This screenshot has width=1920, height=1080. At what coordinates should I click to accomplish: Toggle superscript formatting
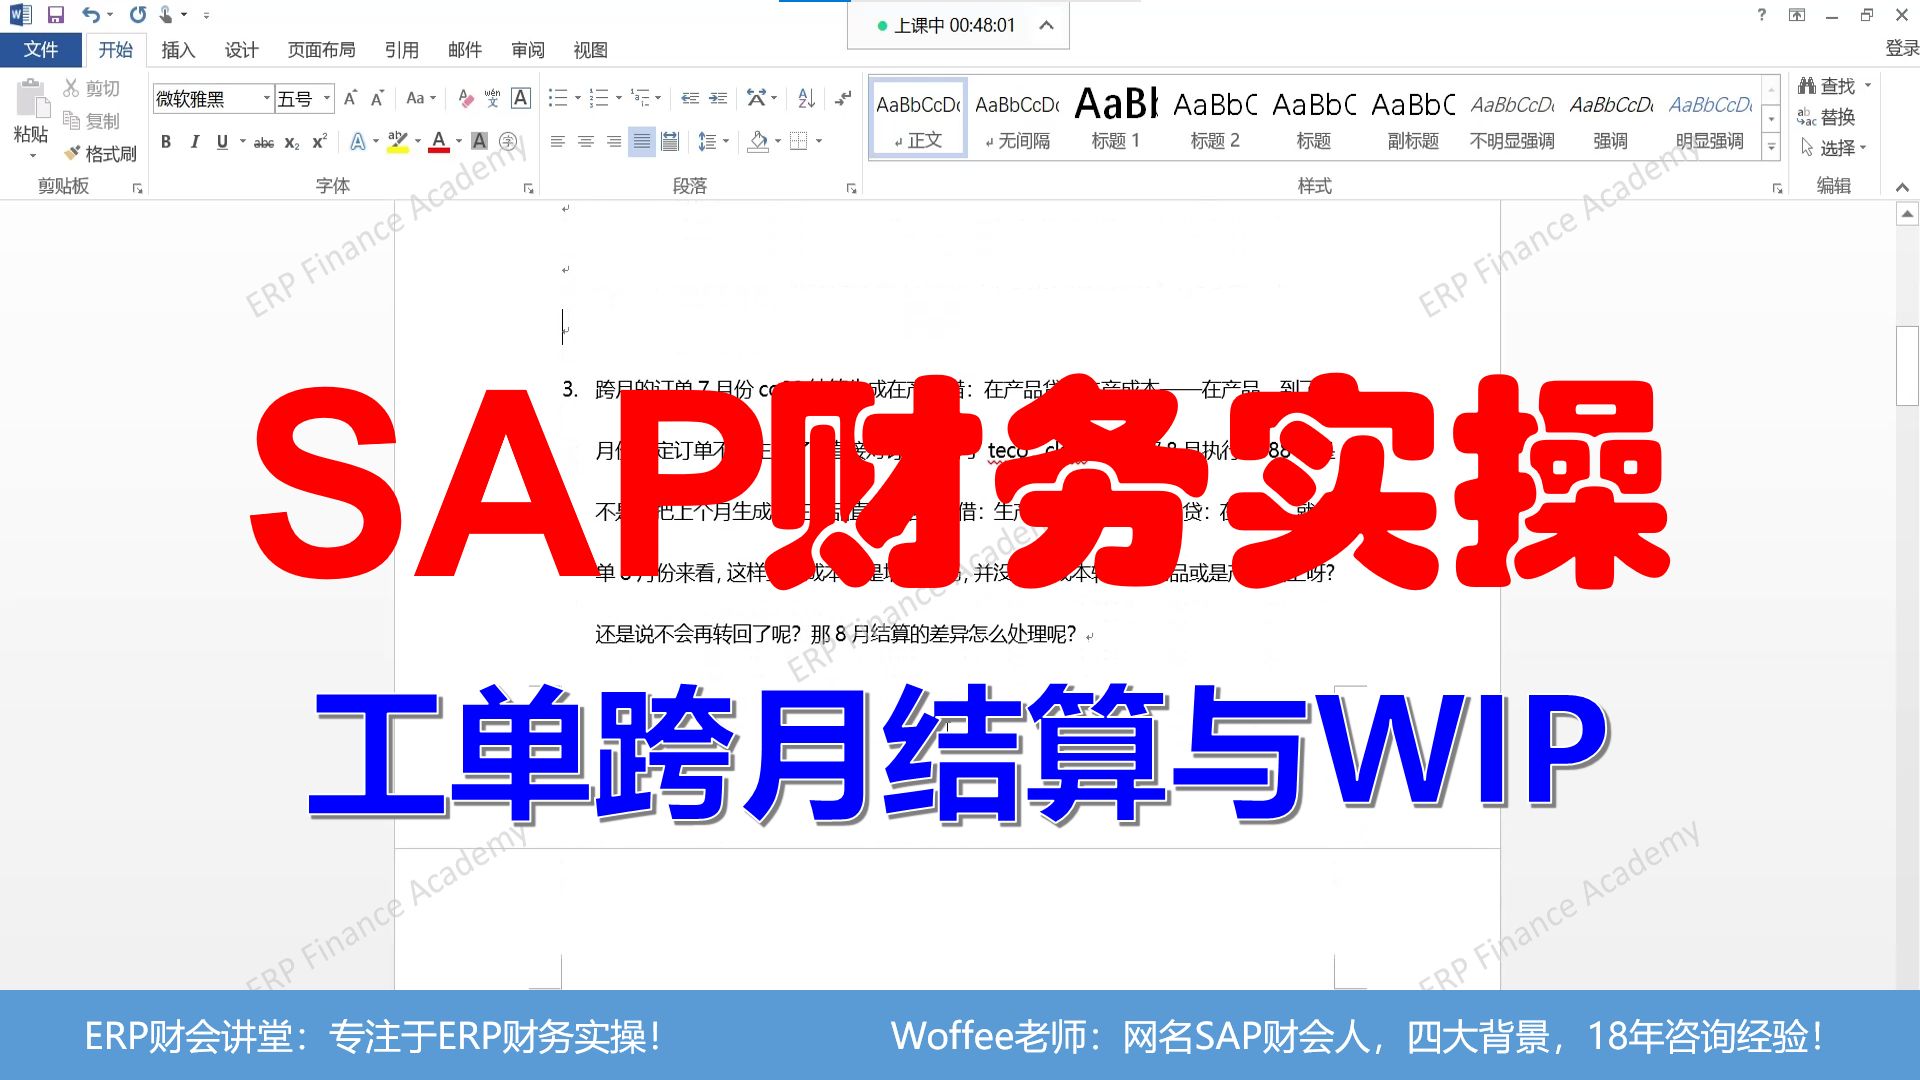pyautogui.click(x=319, y=142)
